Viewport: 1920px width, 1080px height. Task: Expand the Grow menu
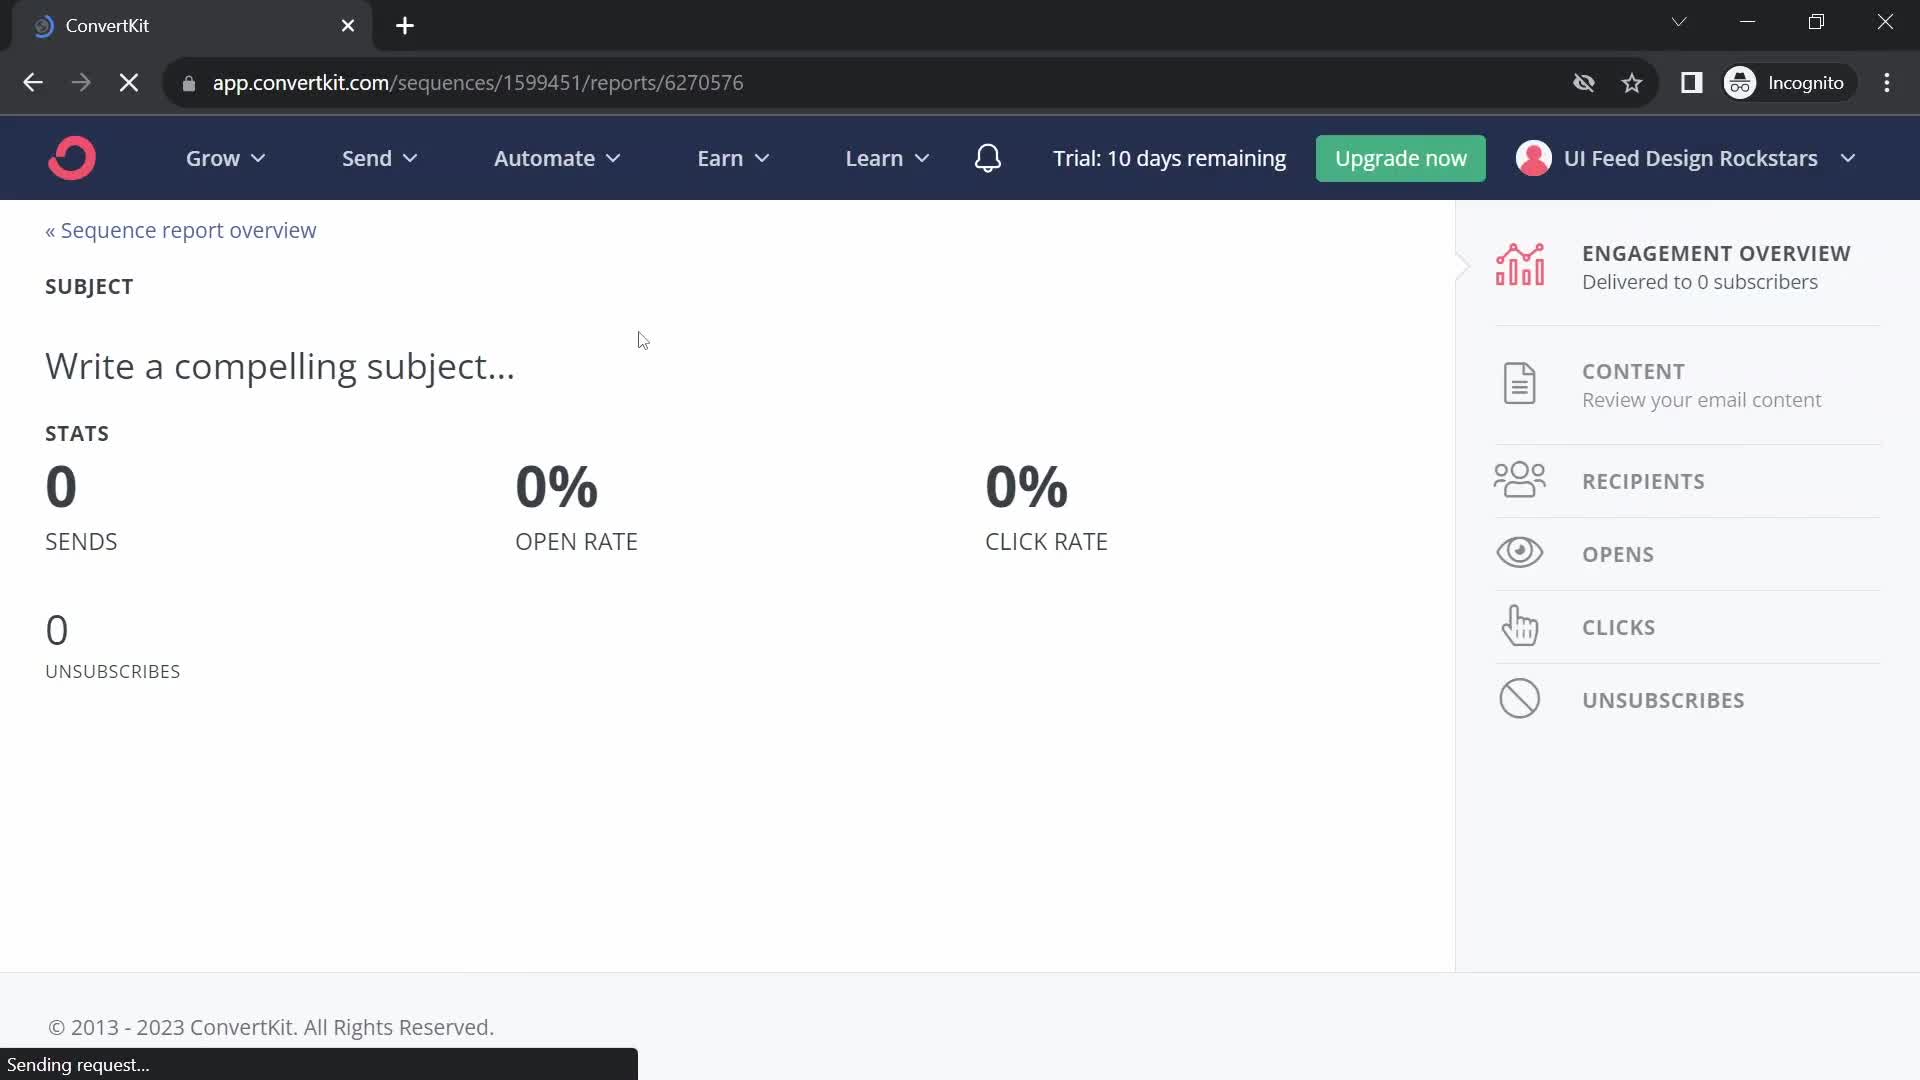click(x=225, y=158)
